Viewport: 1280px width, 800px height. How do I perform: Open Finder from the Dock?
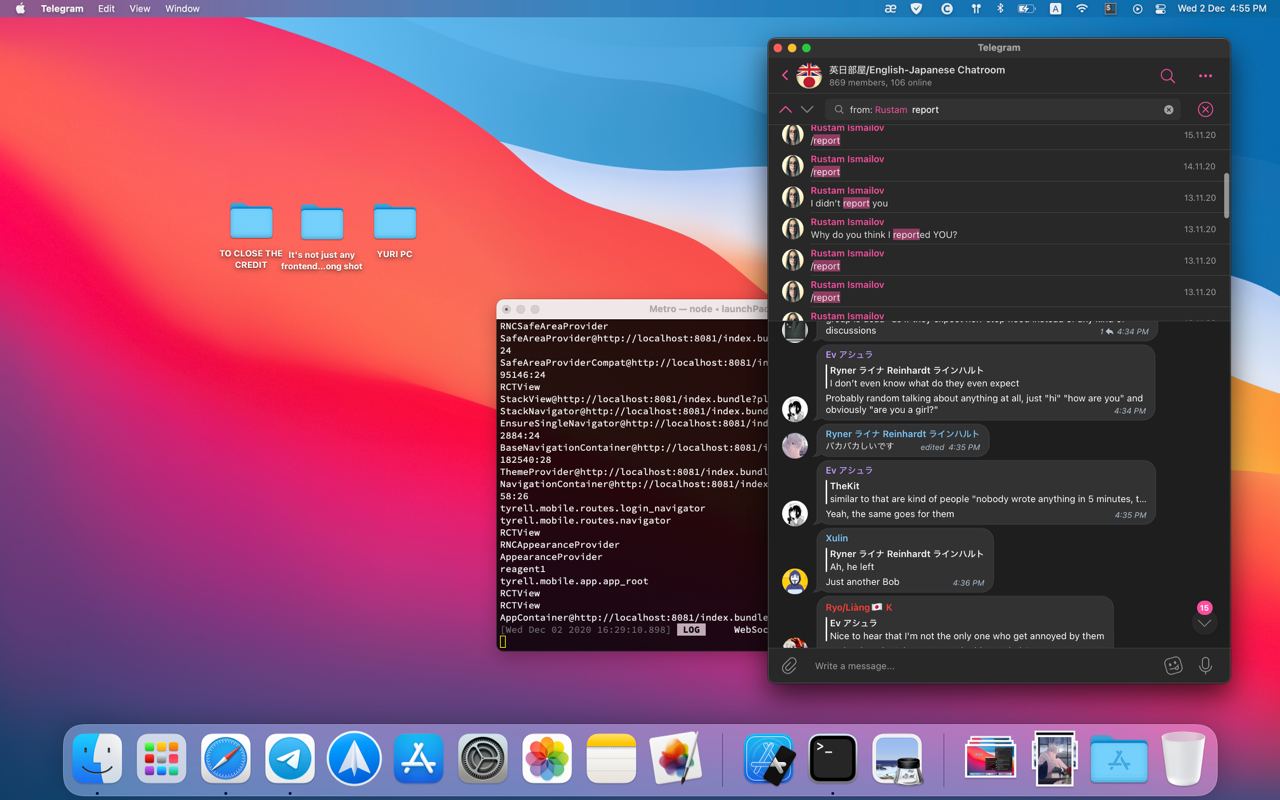[x=97, y=758]
